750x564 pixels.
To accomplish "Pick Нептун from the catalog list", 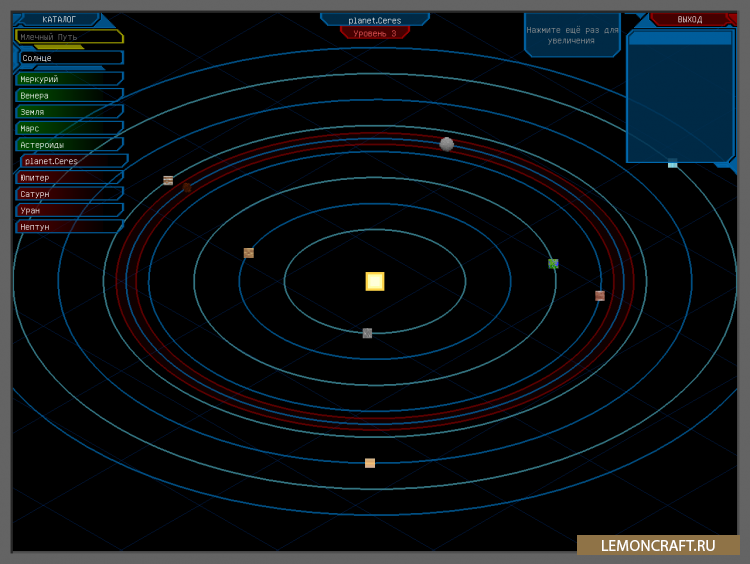I will [x=68, y=227].
